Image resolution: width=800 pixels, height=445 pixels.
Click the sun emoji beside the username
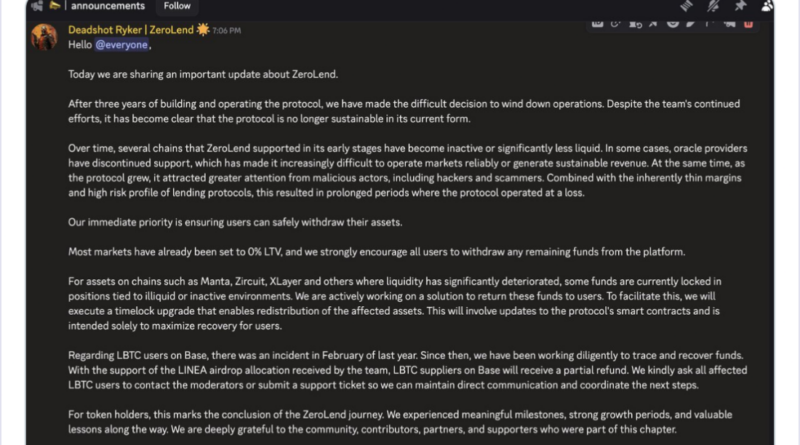click(203, 30)
